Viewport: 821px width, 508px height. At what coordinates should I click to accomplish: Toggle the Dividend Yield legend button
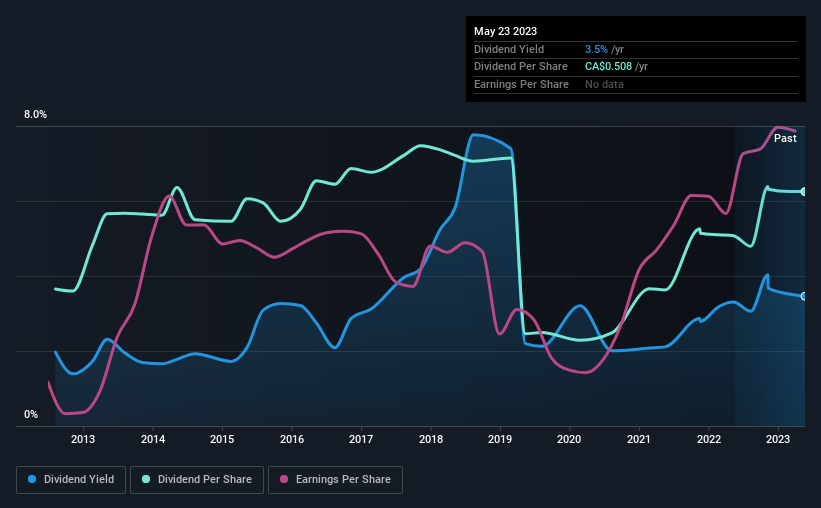71,480
